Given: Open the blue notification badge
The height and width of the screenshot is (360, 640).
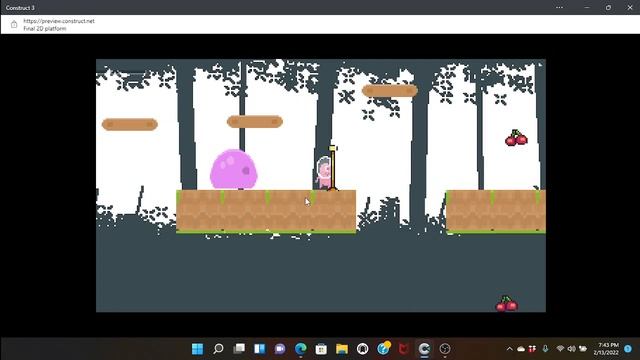Looking at the screenshot, I should (628, 349).
